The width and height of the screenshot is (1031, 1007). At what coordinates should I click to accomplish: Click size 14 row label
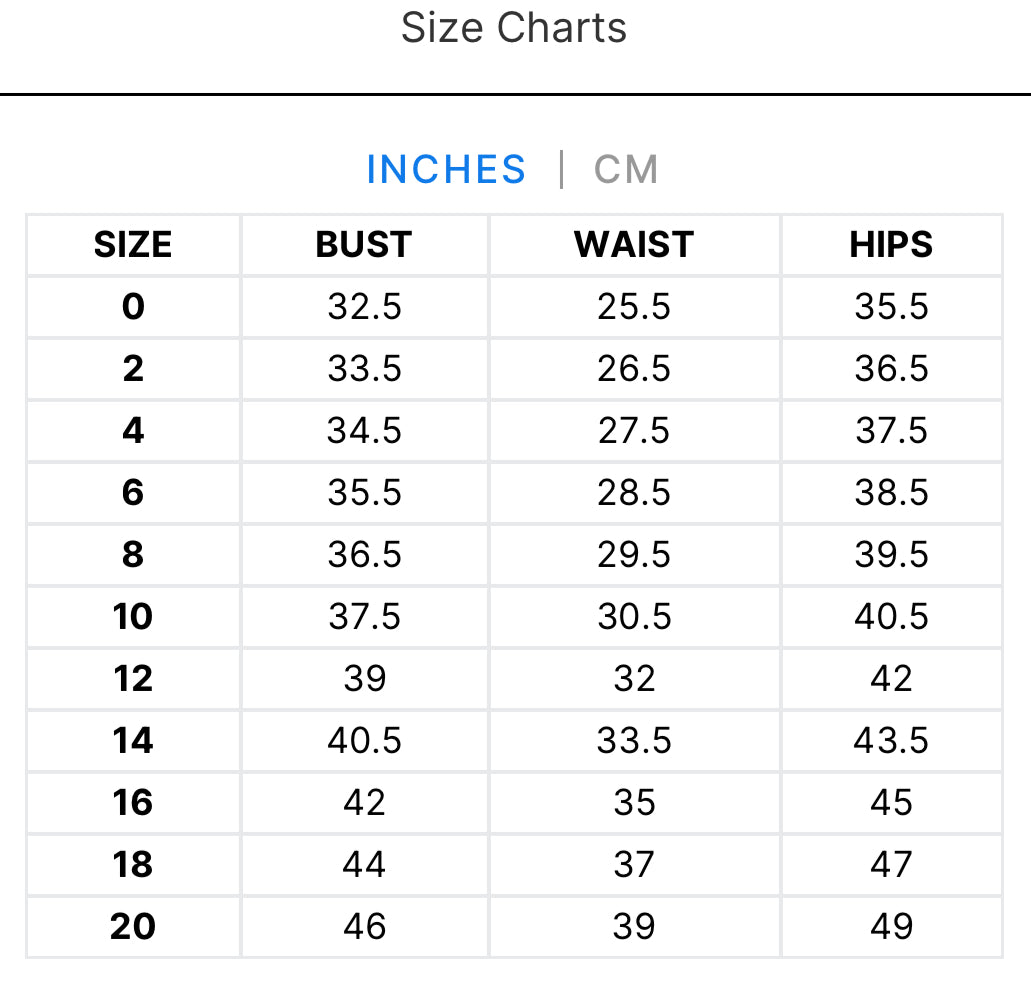[133, 741]
